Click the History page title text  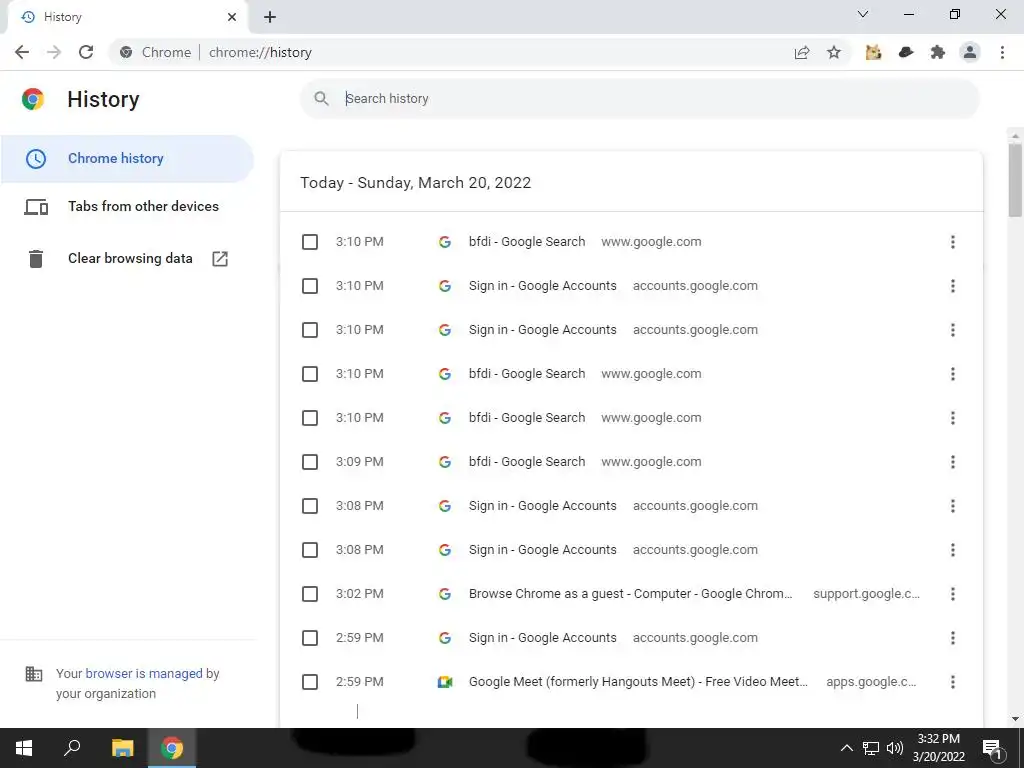coord(103,99)
